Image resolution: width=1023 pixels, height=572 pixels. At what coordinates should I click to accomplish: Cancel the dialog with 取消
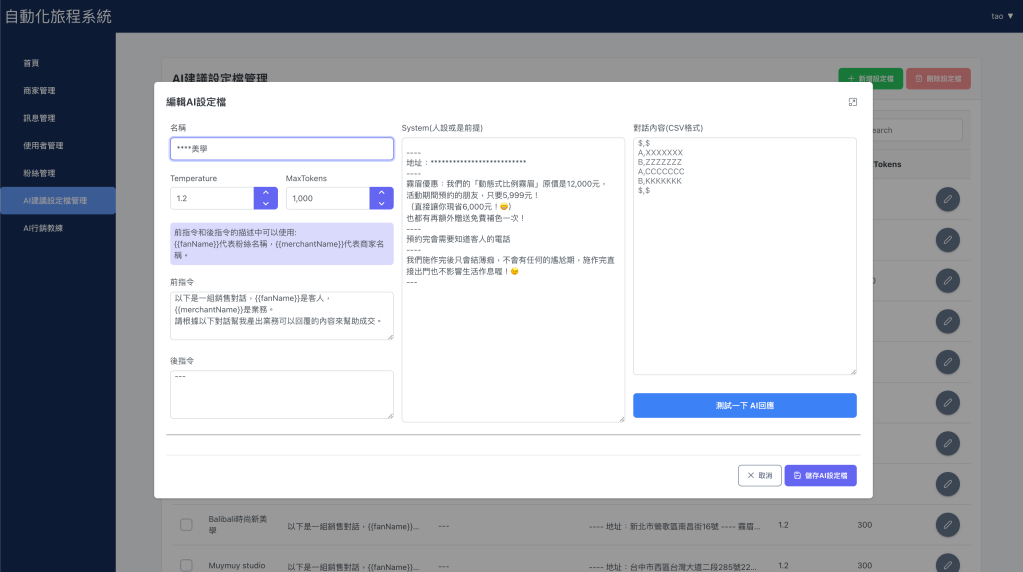tap(759, 476)
